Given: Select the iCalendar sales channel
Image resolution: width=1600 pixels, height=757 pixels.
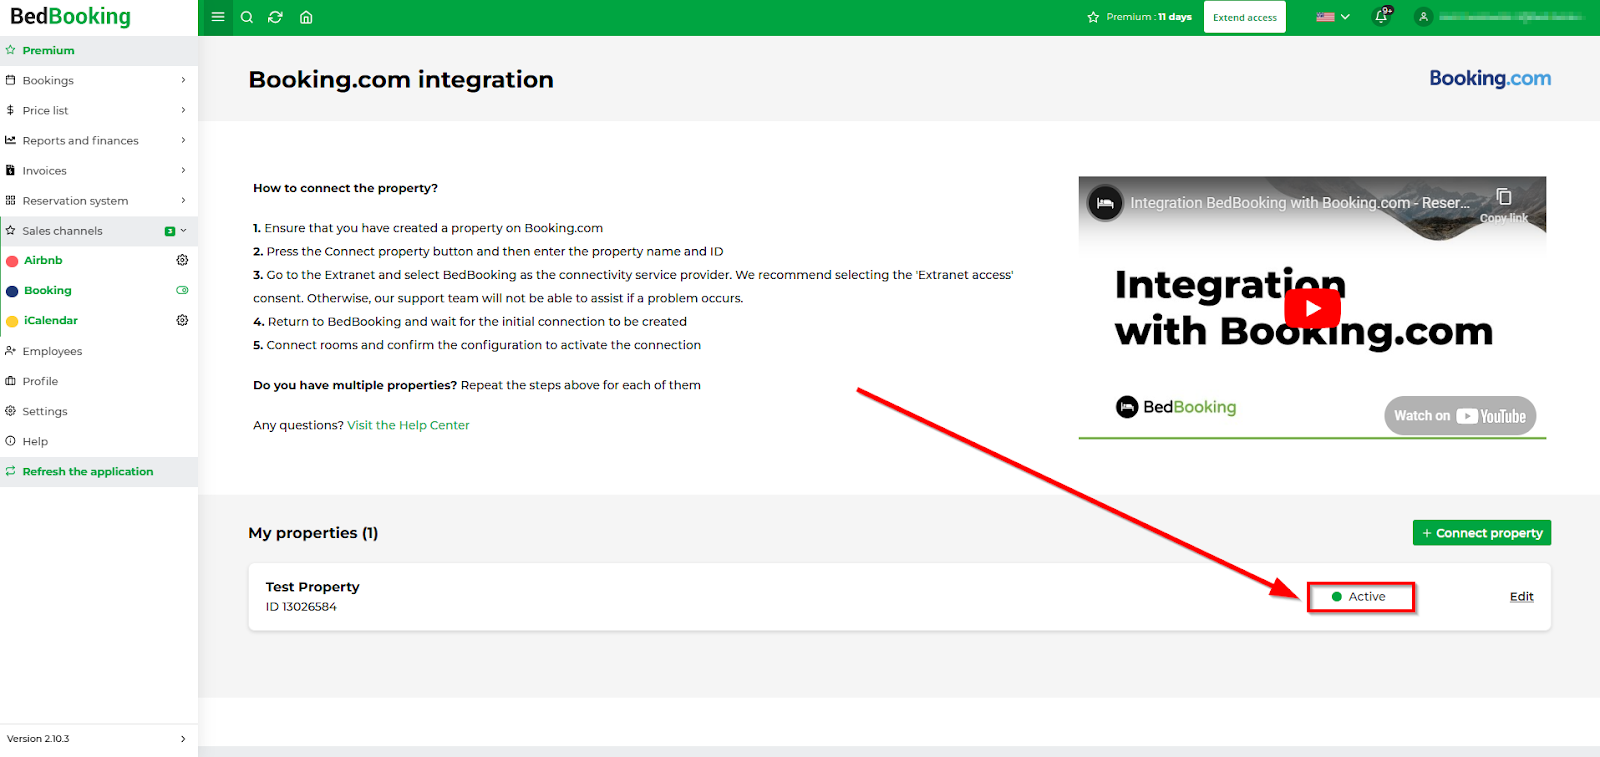Looking at the screenshot, I should 51,321.
